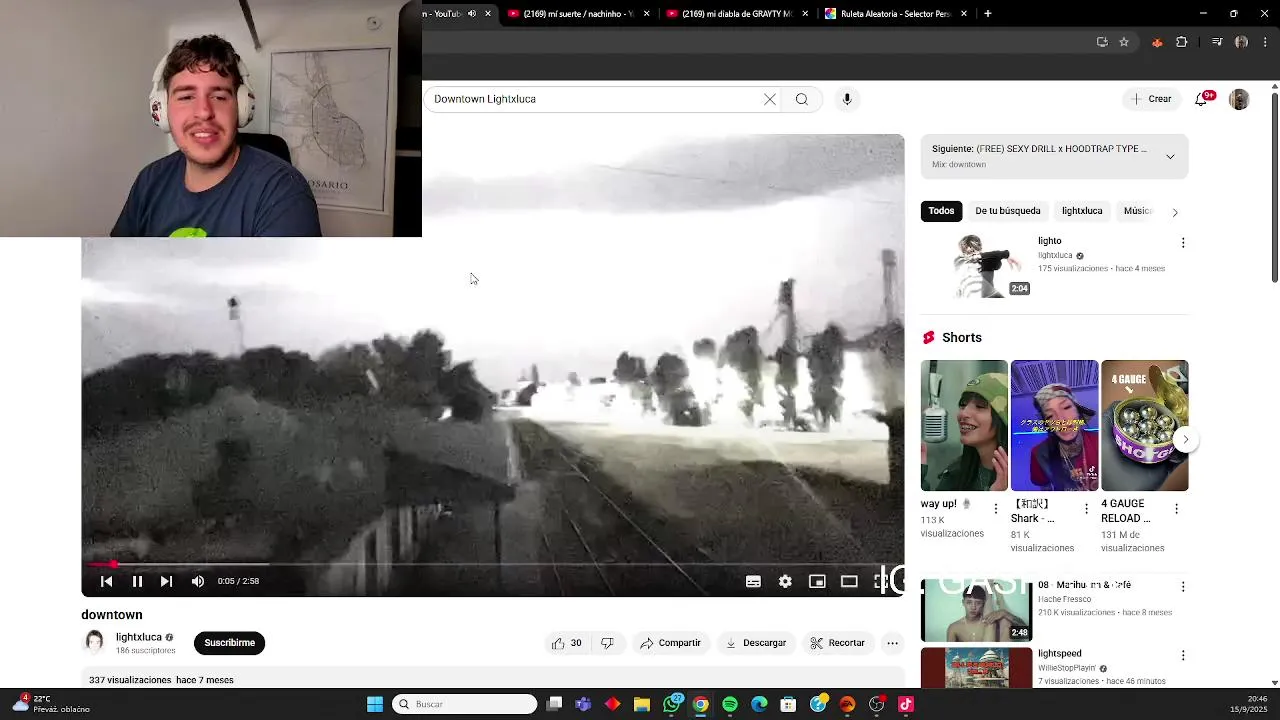
Task: Open lightxluca channel avatar
Action: pos(94,642)
